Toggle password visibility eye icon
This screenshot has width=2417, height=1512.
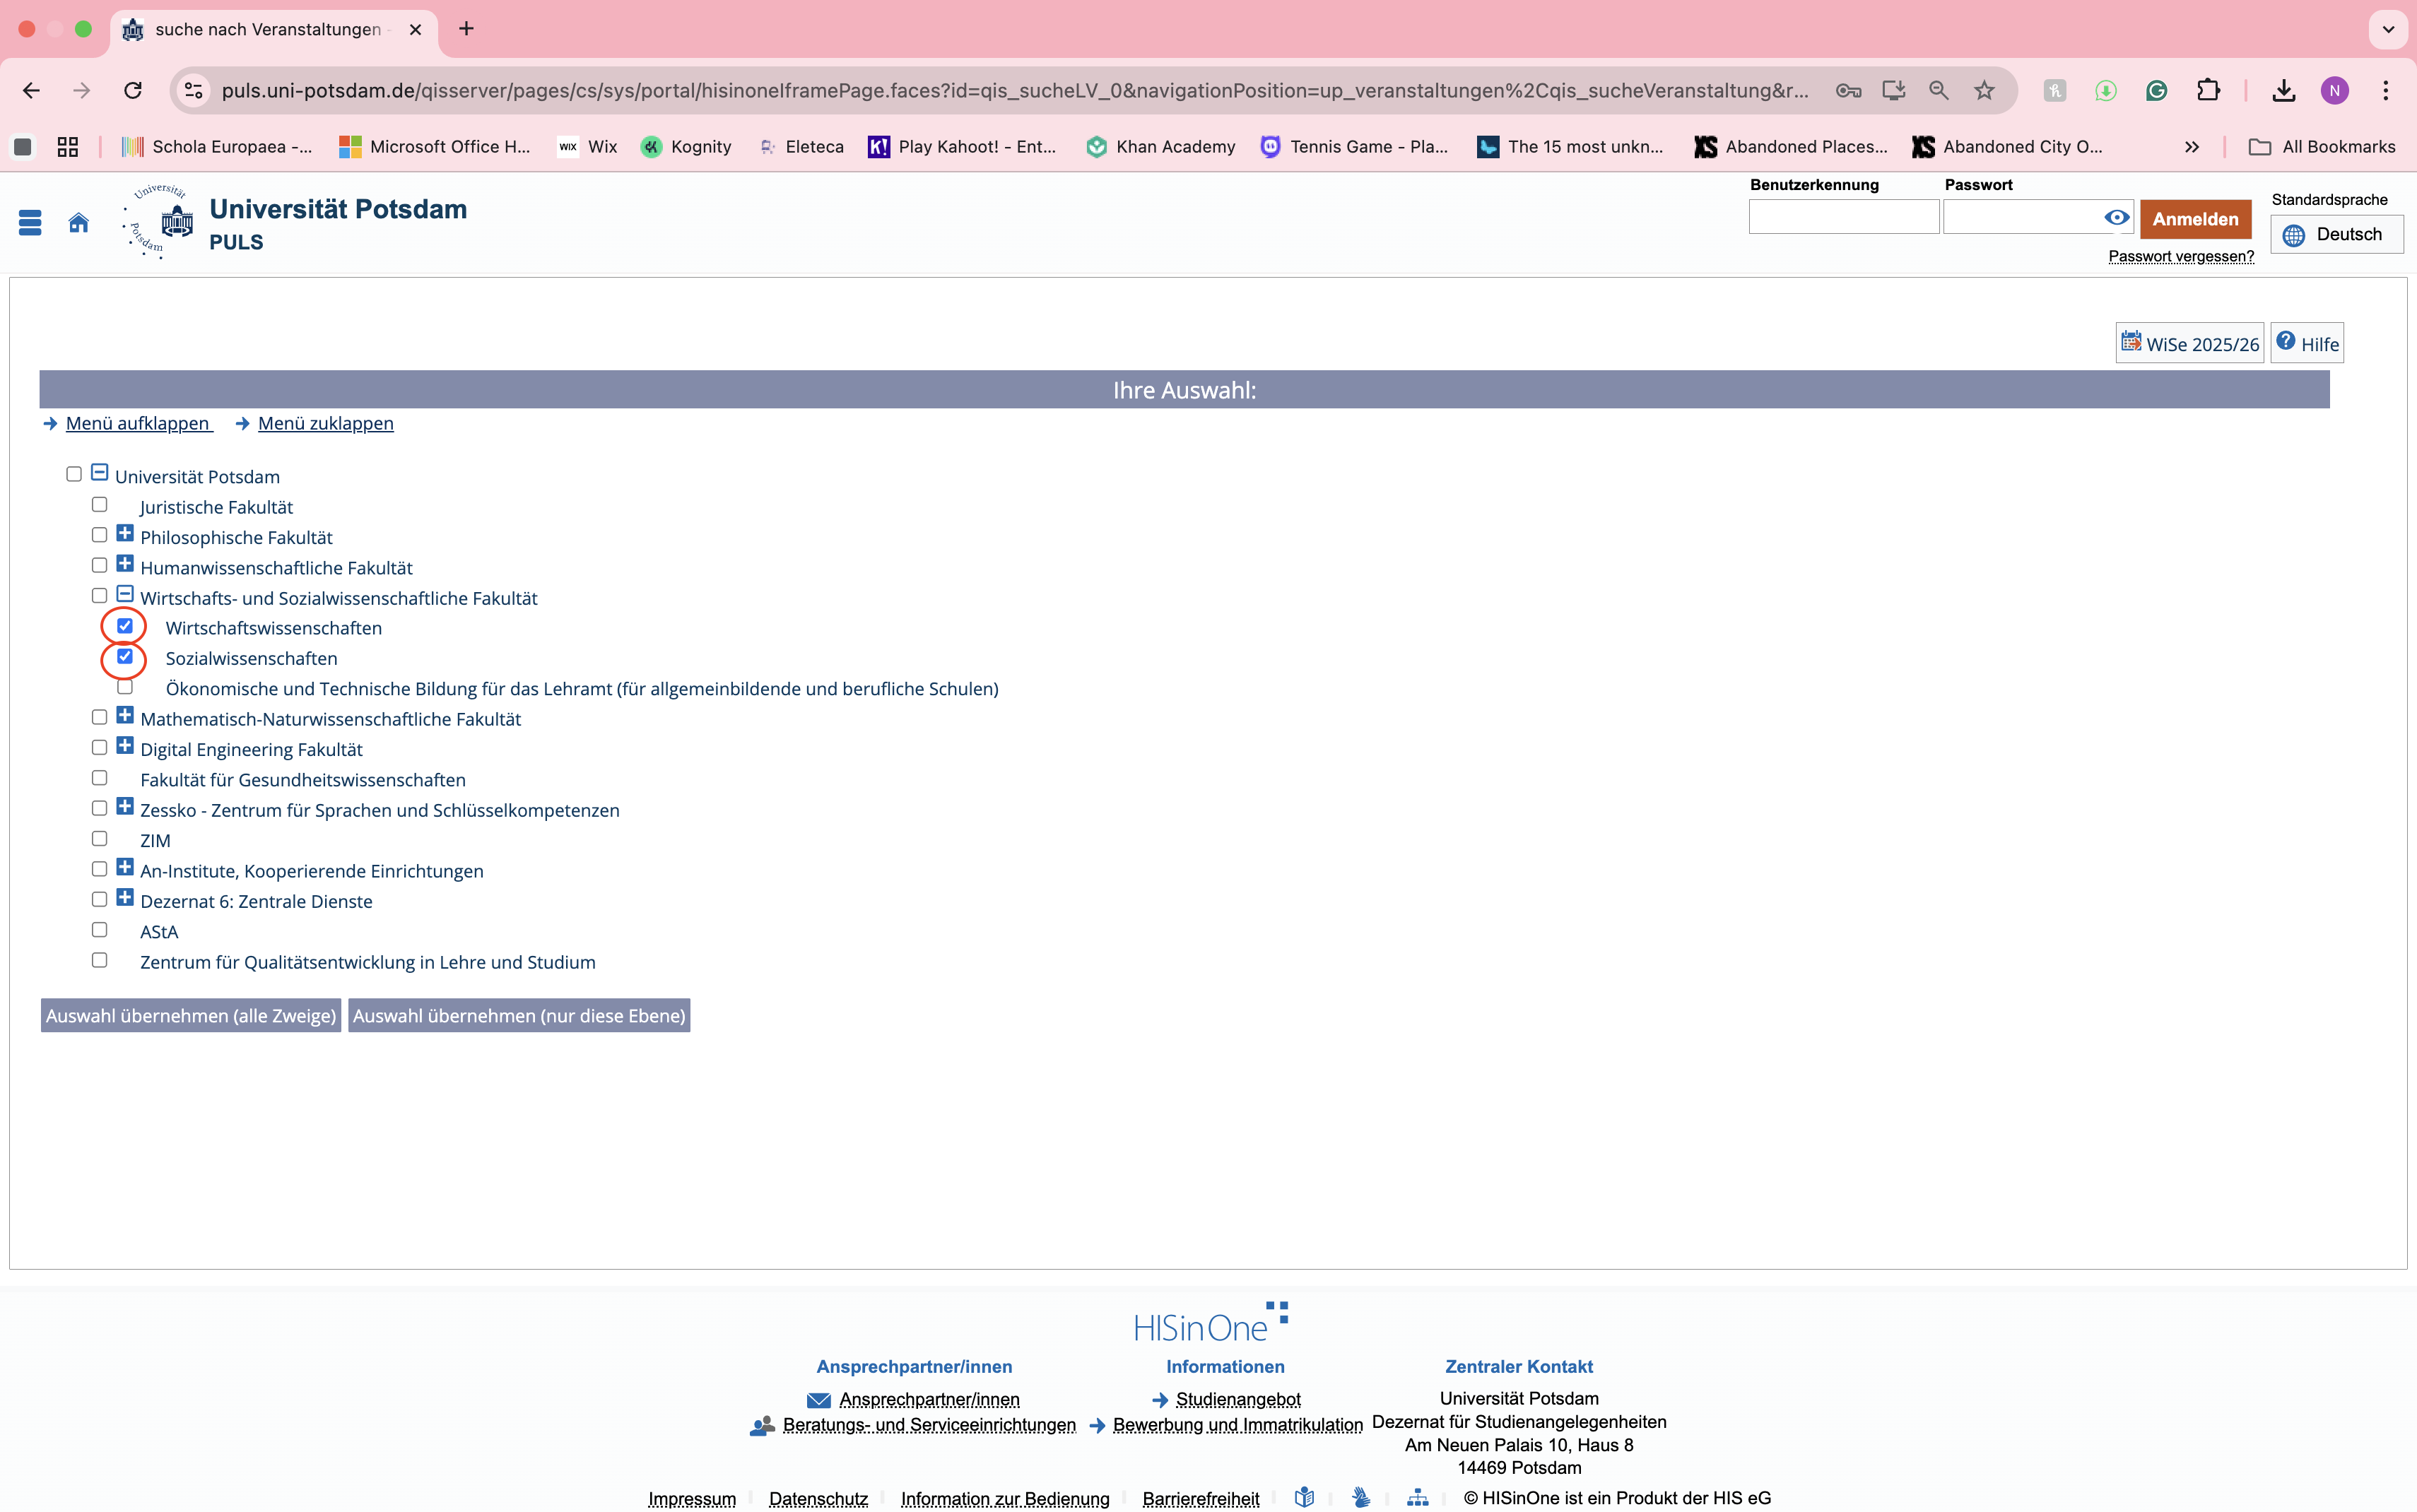point(2116,217)
